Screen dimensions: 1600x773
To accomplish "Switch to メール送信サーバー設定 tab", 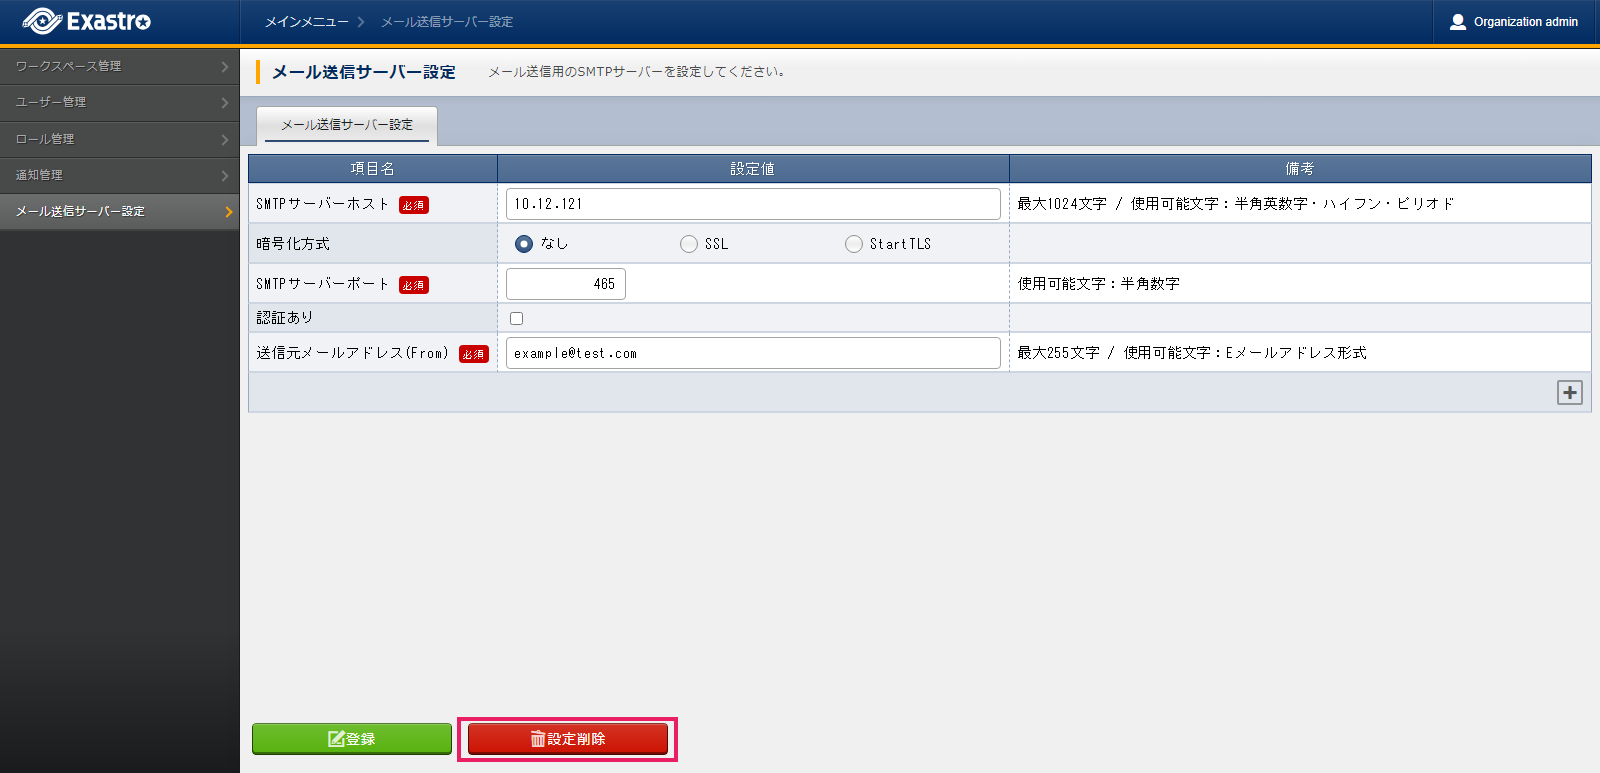I will point(347,125).
